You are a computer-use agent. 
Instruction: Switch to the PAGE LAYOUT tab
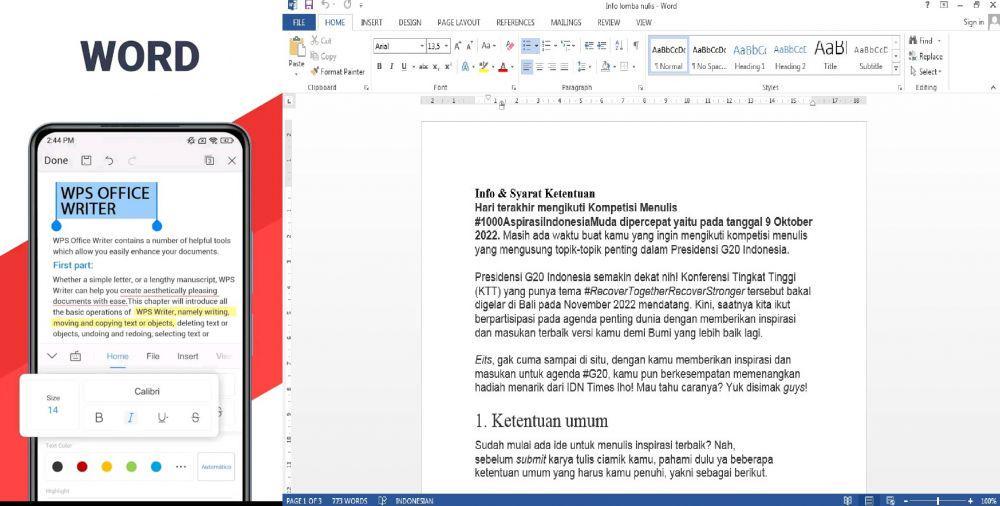pyautogui.click(x=459, y=22)
